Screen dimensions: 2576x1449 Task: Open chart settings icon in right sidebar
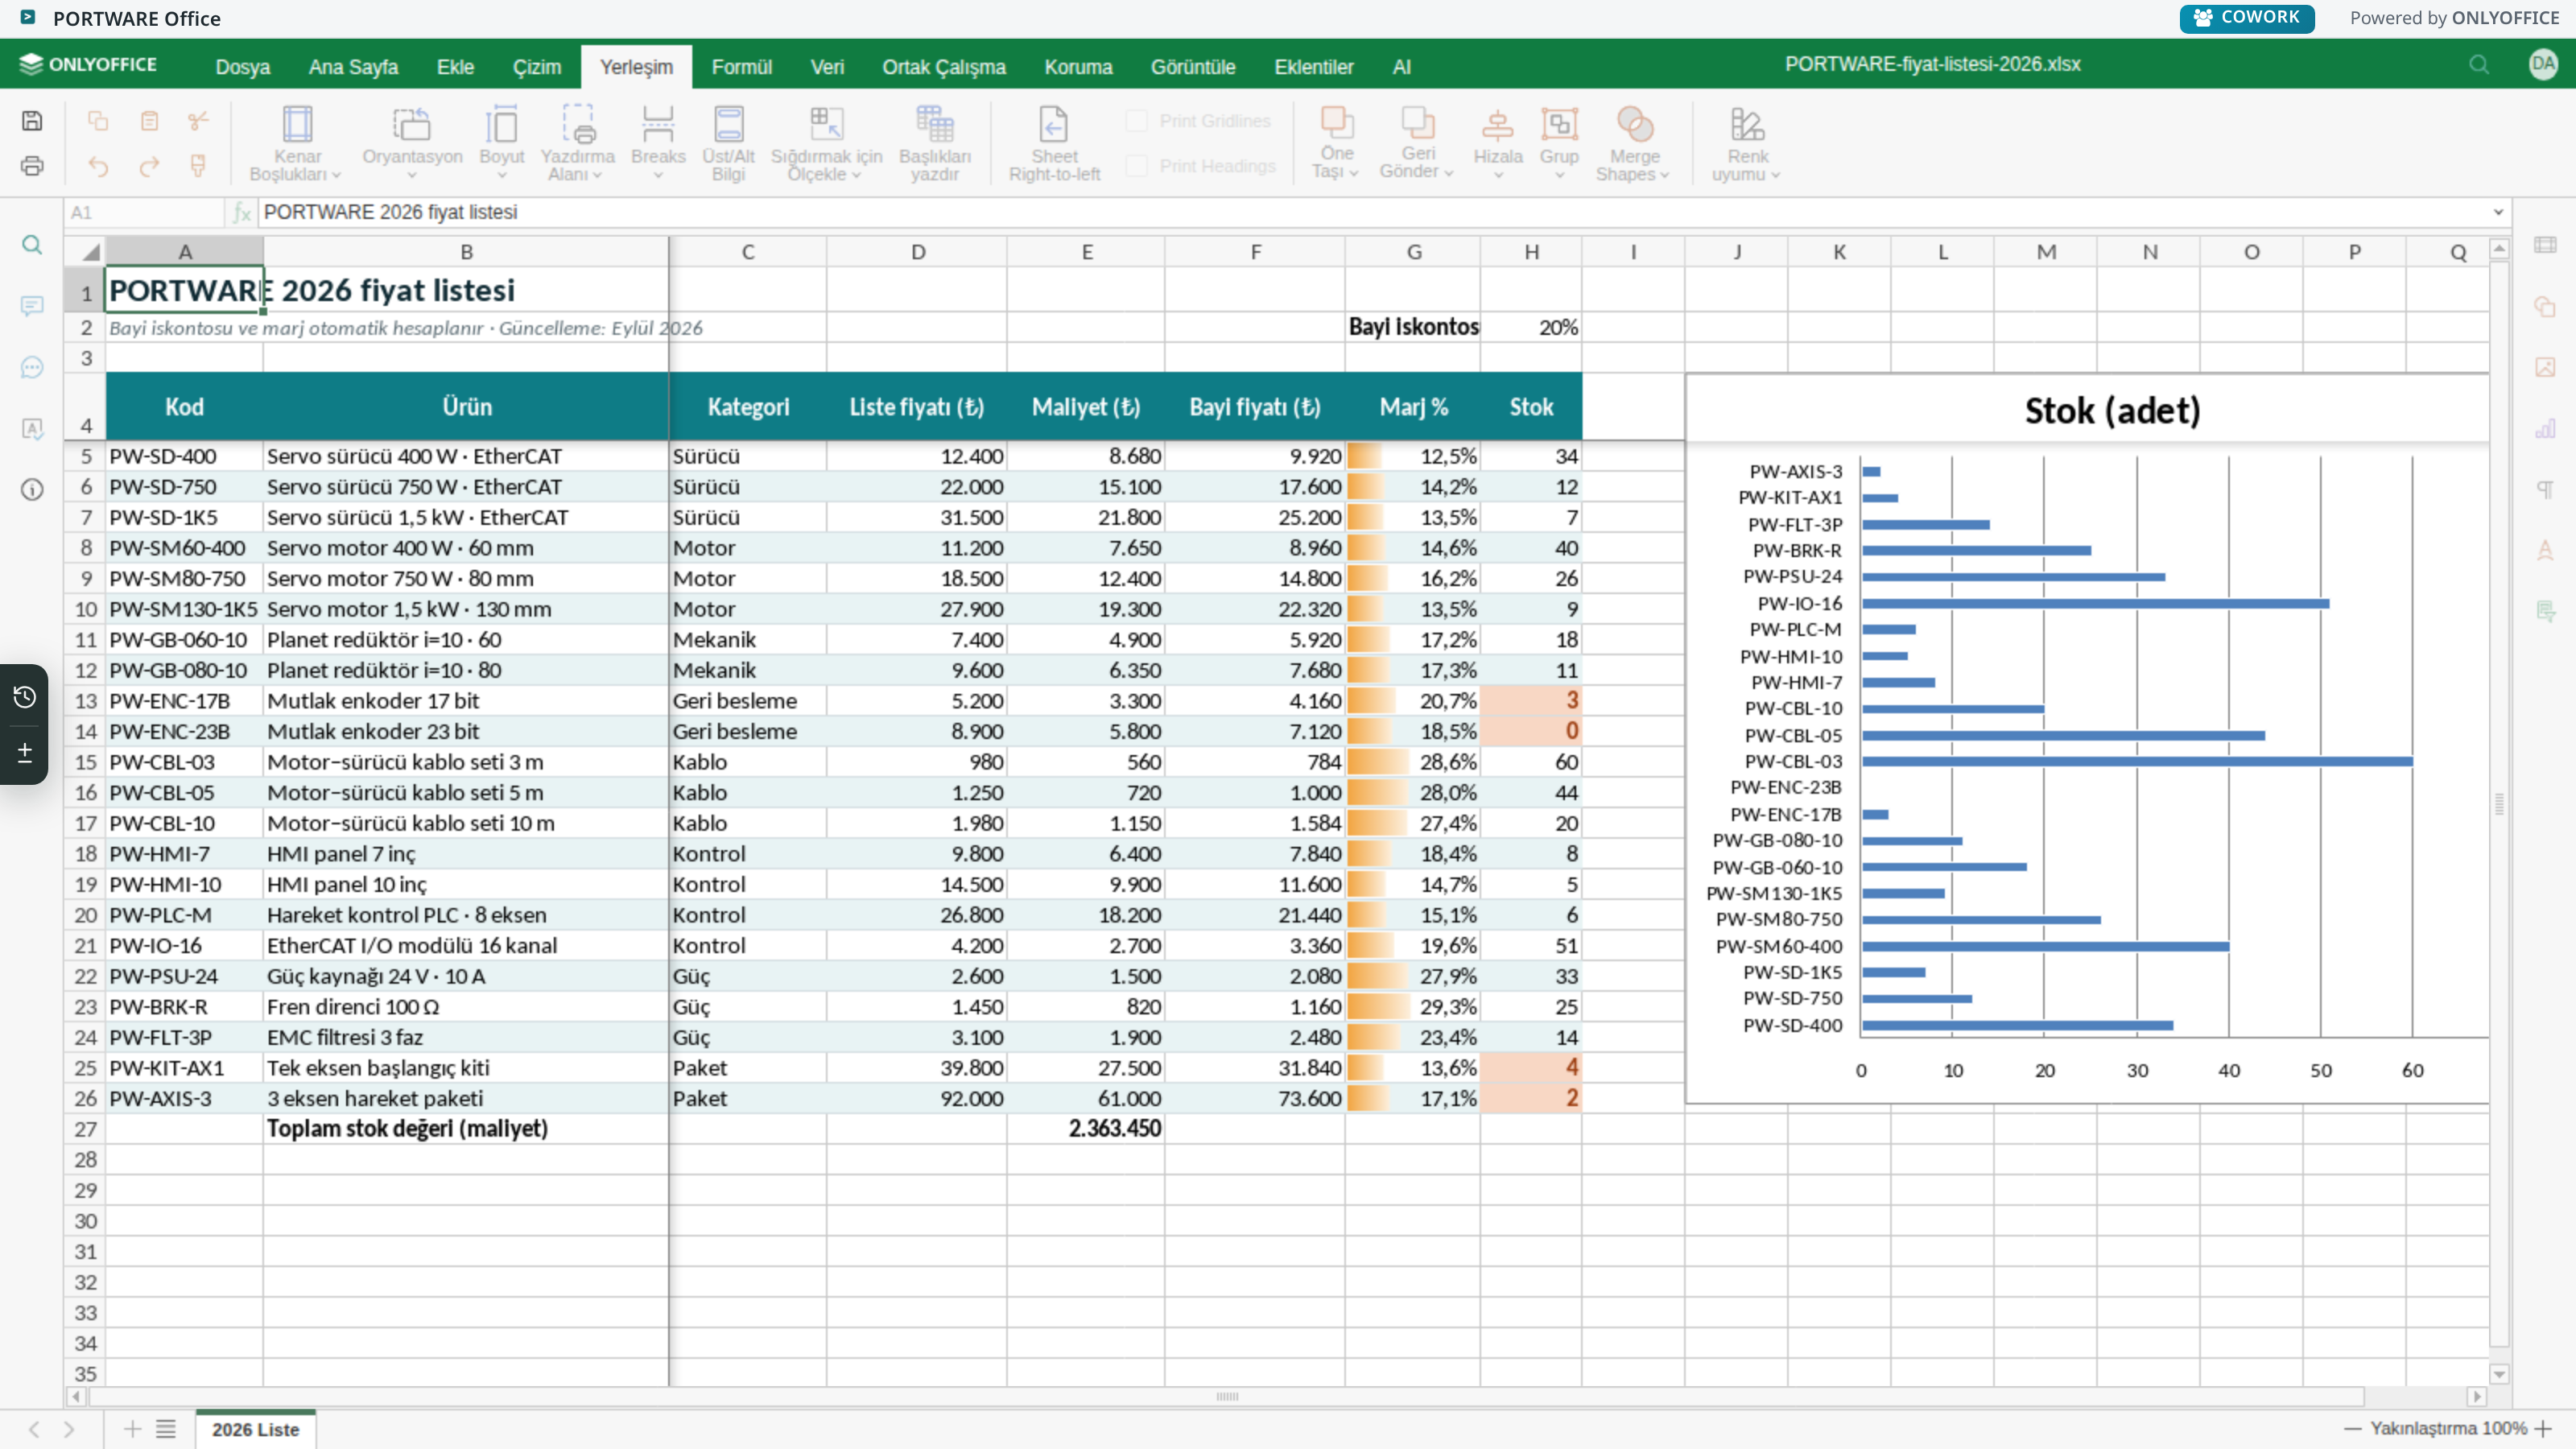2545,429
